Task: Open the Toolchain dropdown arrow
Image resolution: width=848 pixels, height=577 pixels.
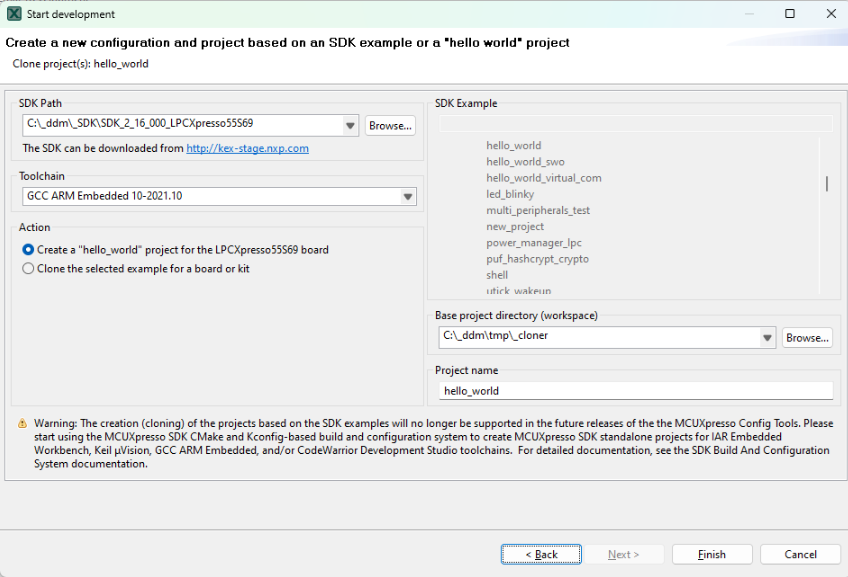Action: click(408, 196)
